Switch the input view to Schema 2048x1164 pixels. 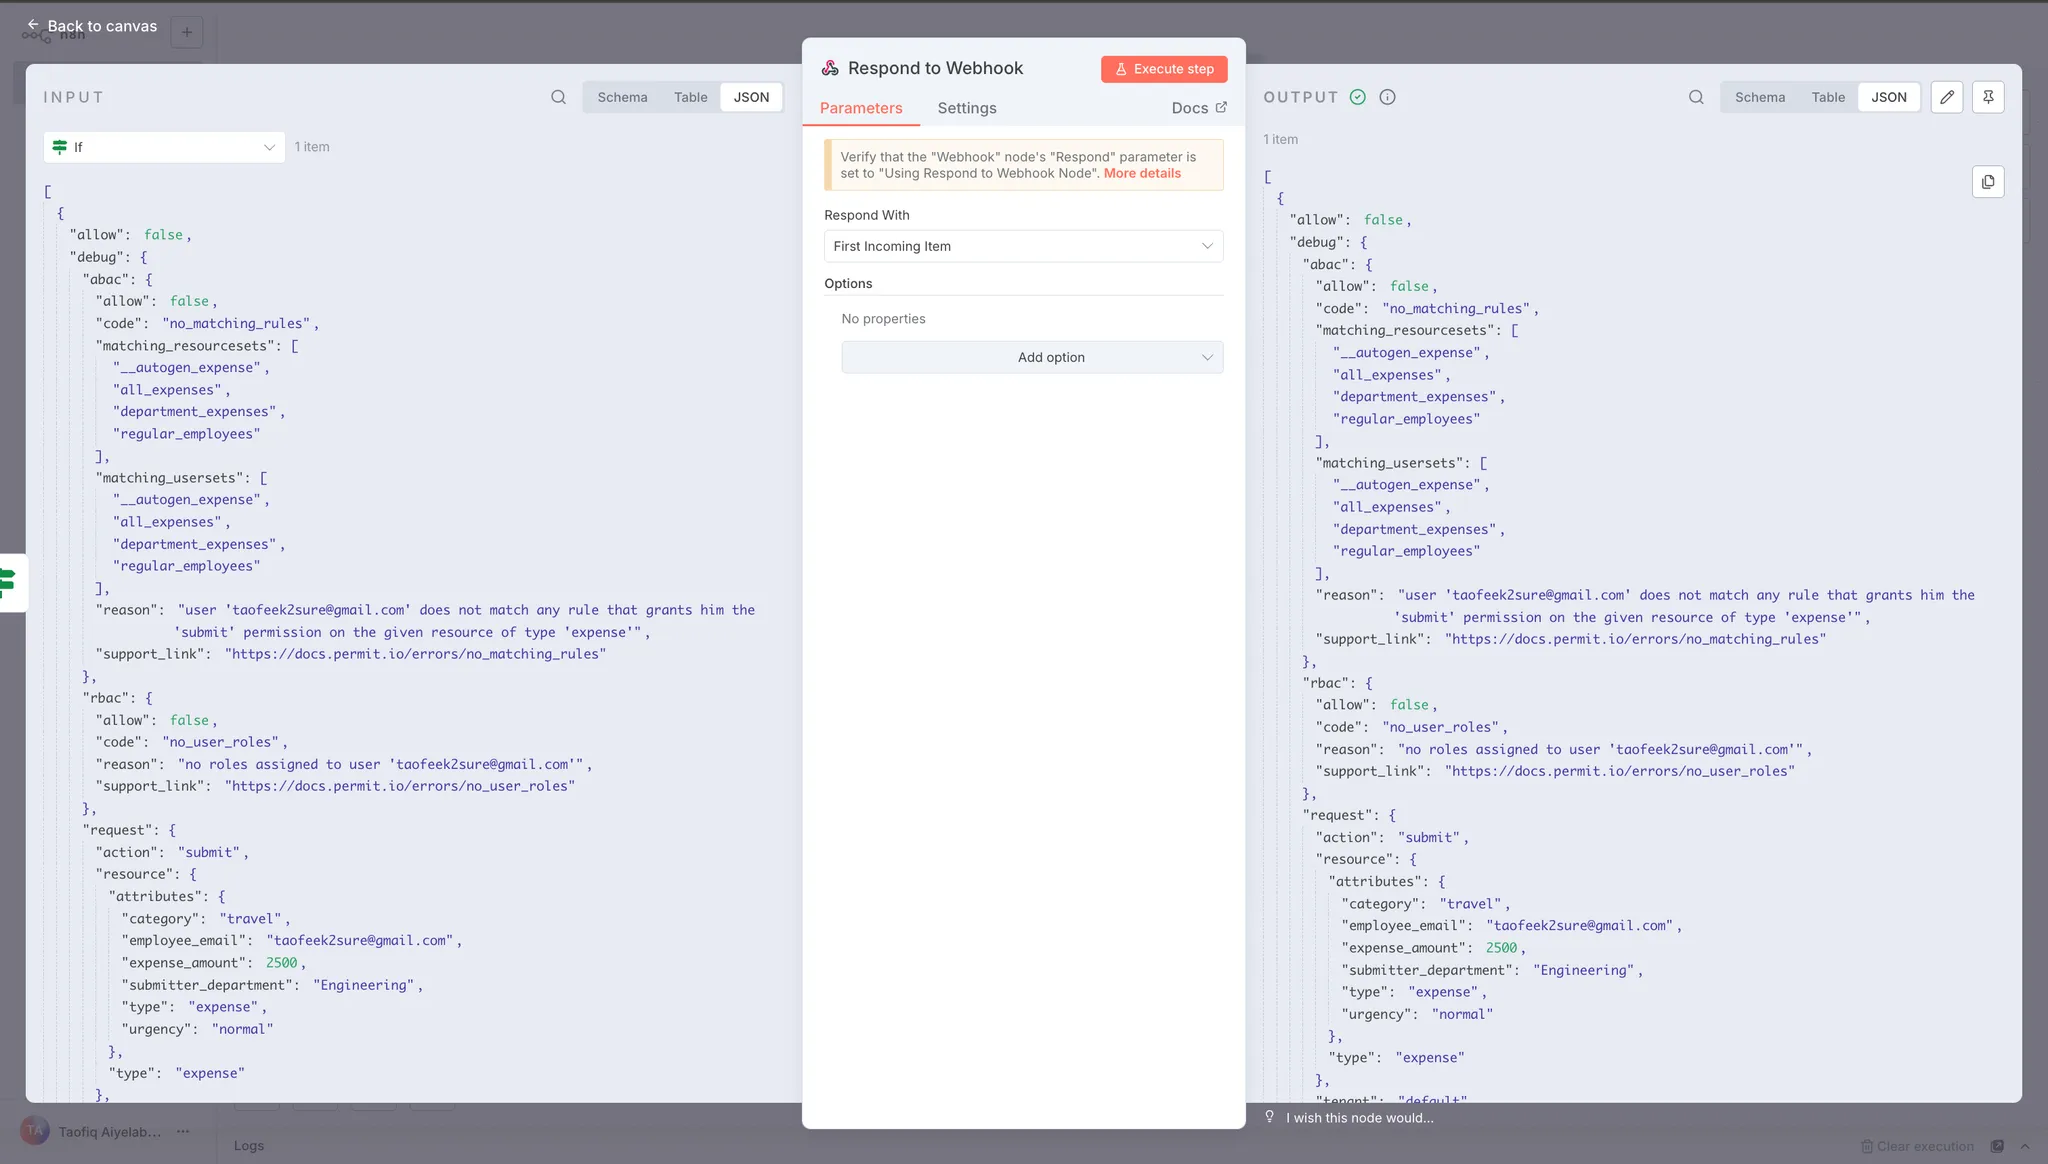click(622, 97)
